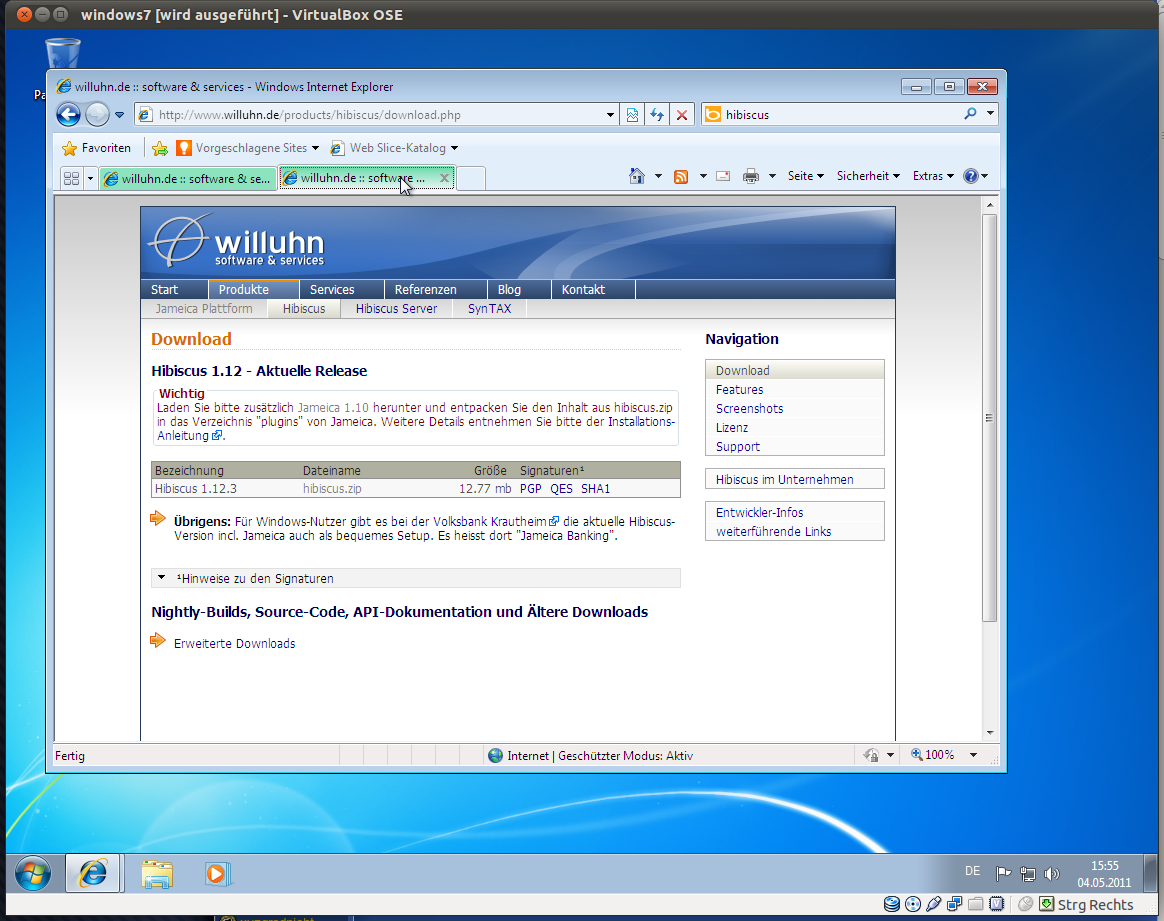Open the PGP signature link
The height and width of the screenshot is (921, 1164).
[531, 488]
